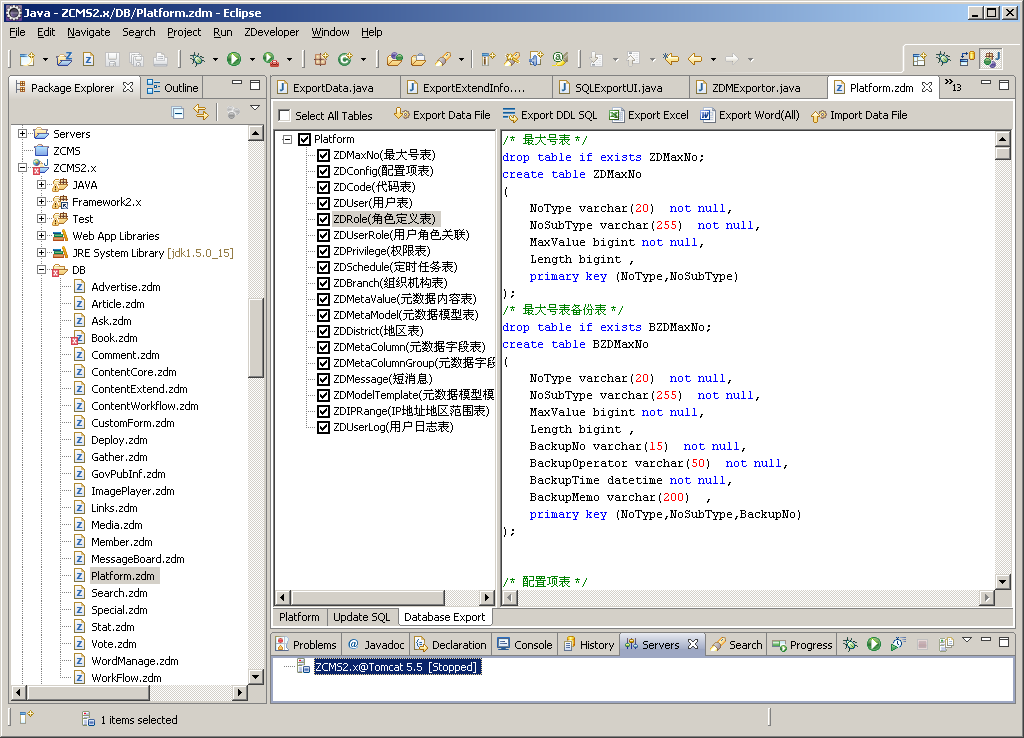Click the Debug bug icon in main toolbar

pyautogui.click(x=198, y=60)
